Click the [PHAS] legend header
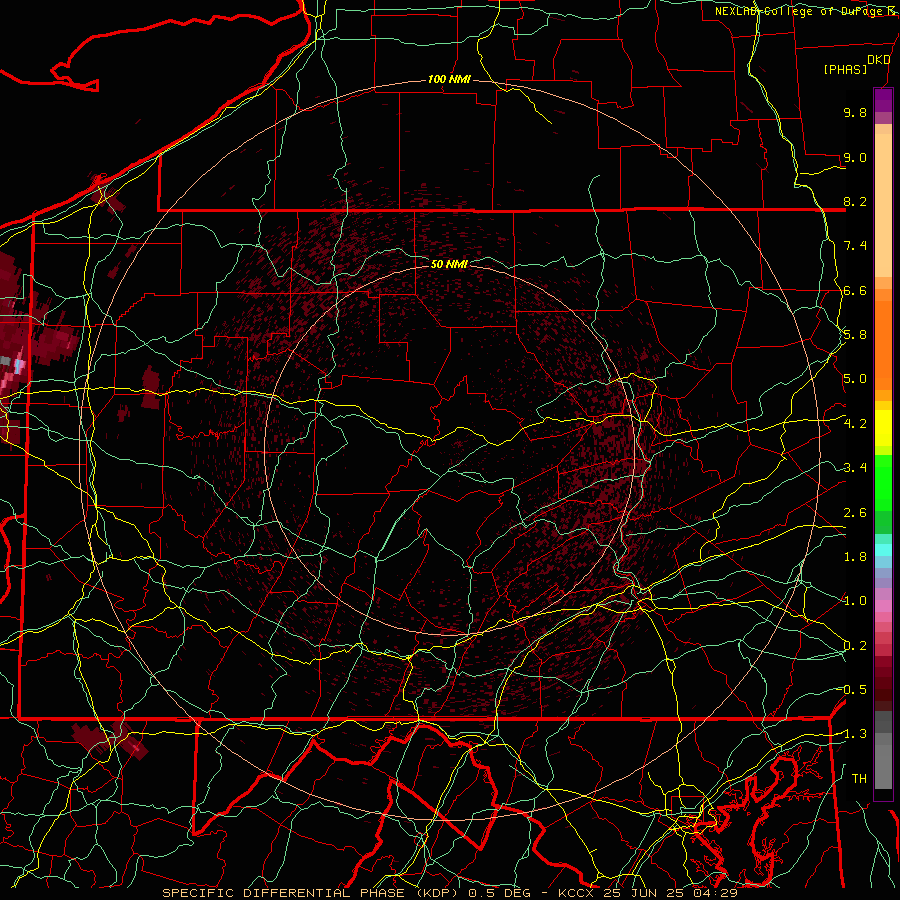 (845, 69)
